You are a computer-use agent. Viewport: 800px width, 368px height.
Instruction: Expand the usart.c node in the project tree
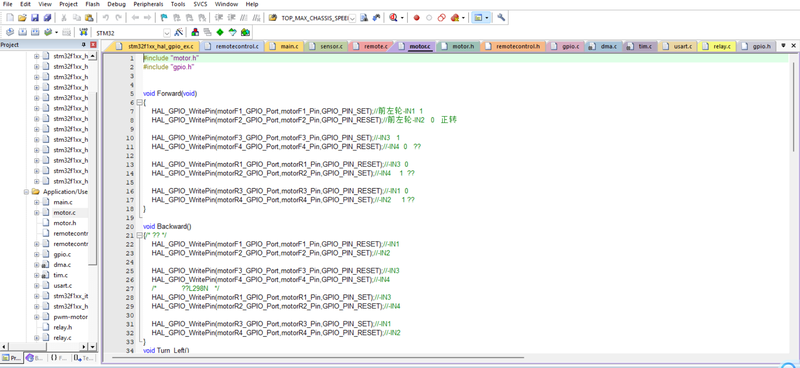[37, 286]
